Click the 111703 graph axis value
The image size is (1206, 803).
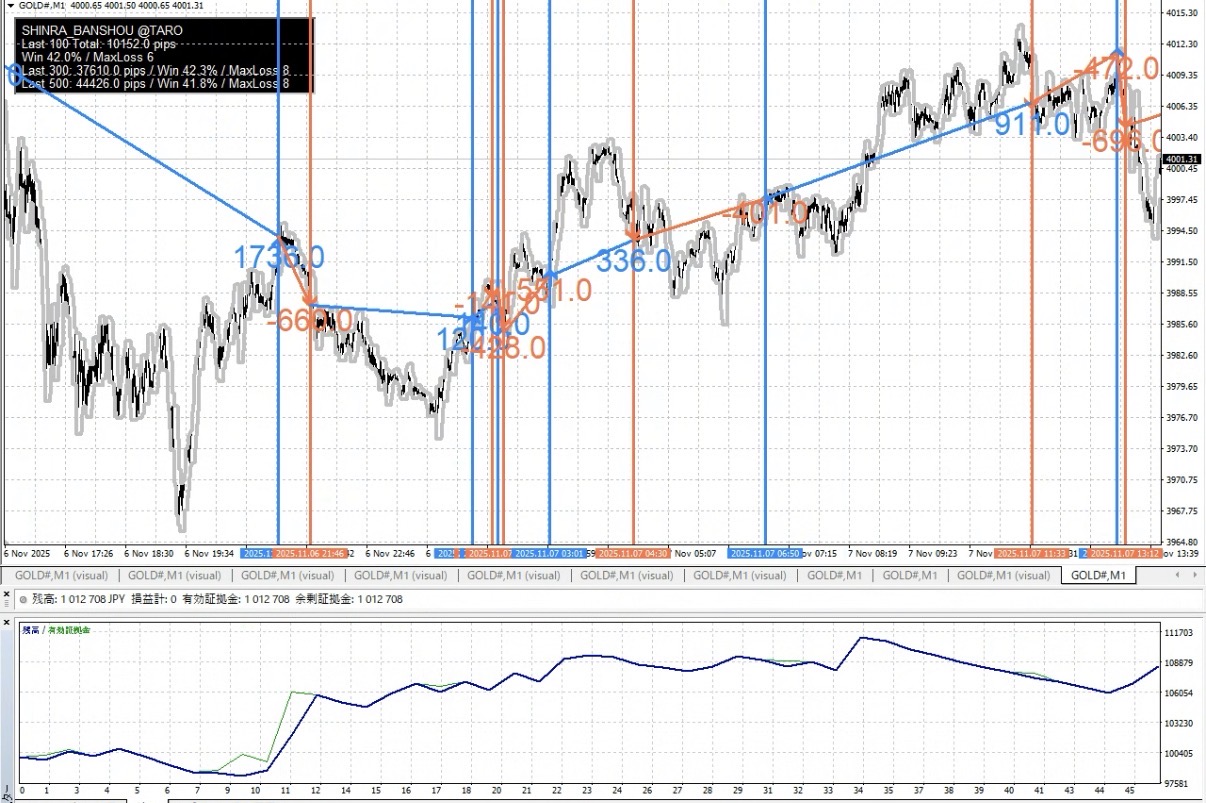[1181, 633]
